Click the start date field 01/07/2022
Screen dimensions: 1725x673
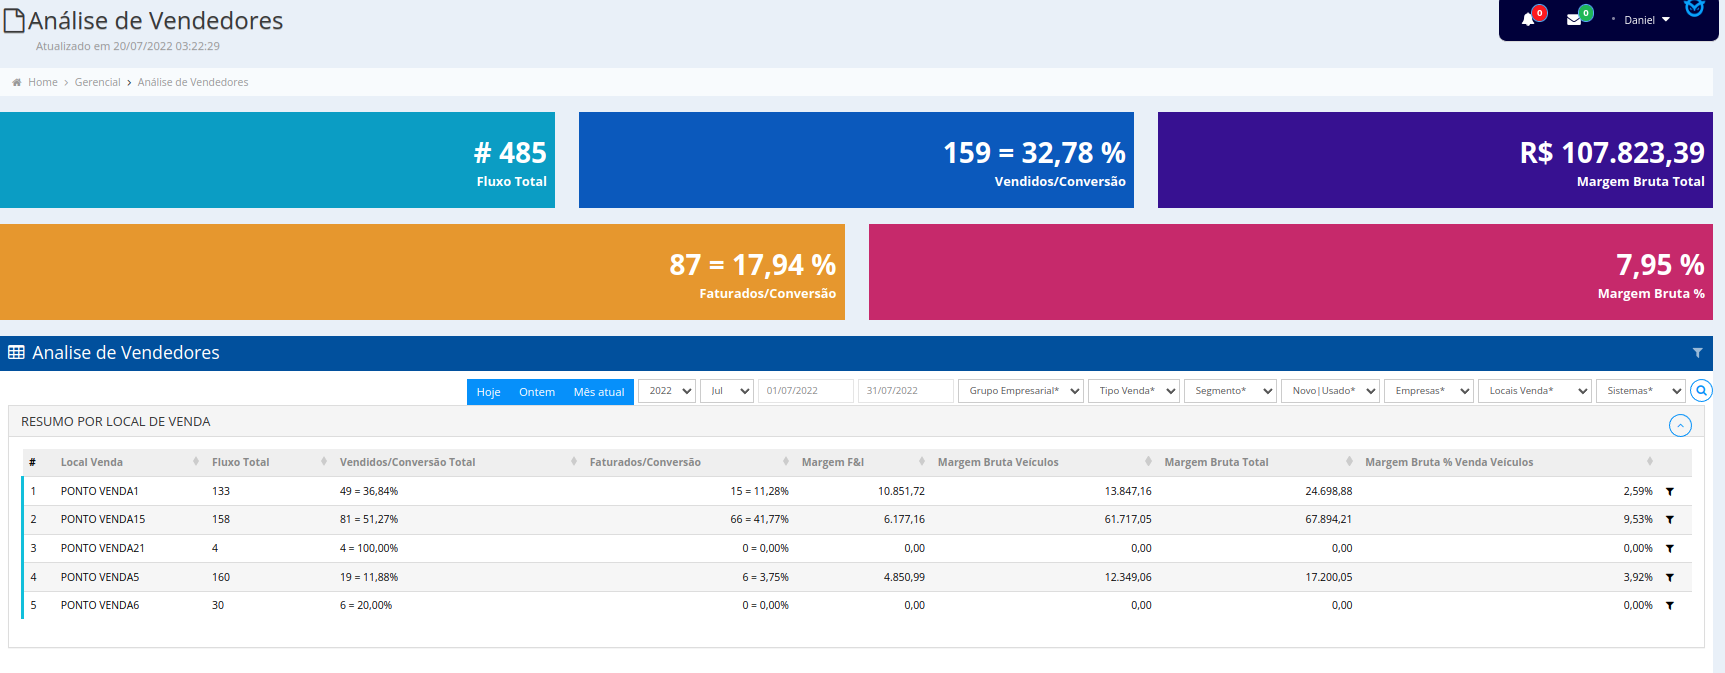pyautogui.click(x=805, y=391)
